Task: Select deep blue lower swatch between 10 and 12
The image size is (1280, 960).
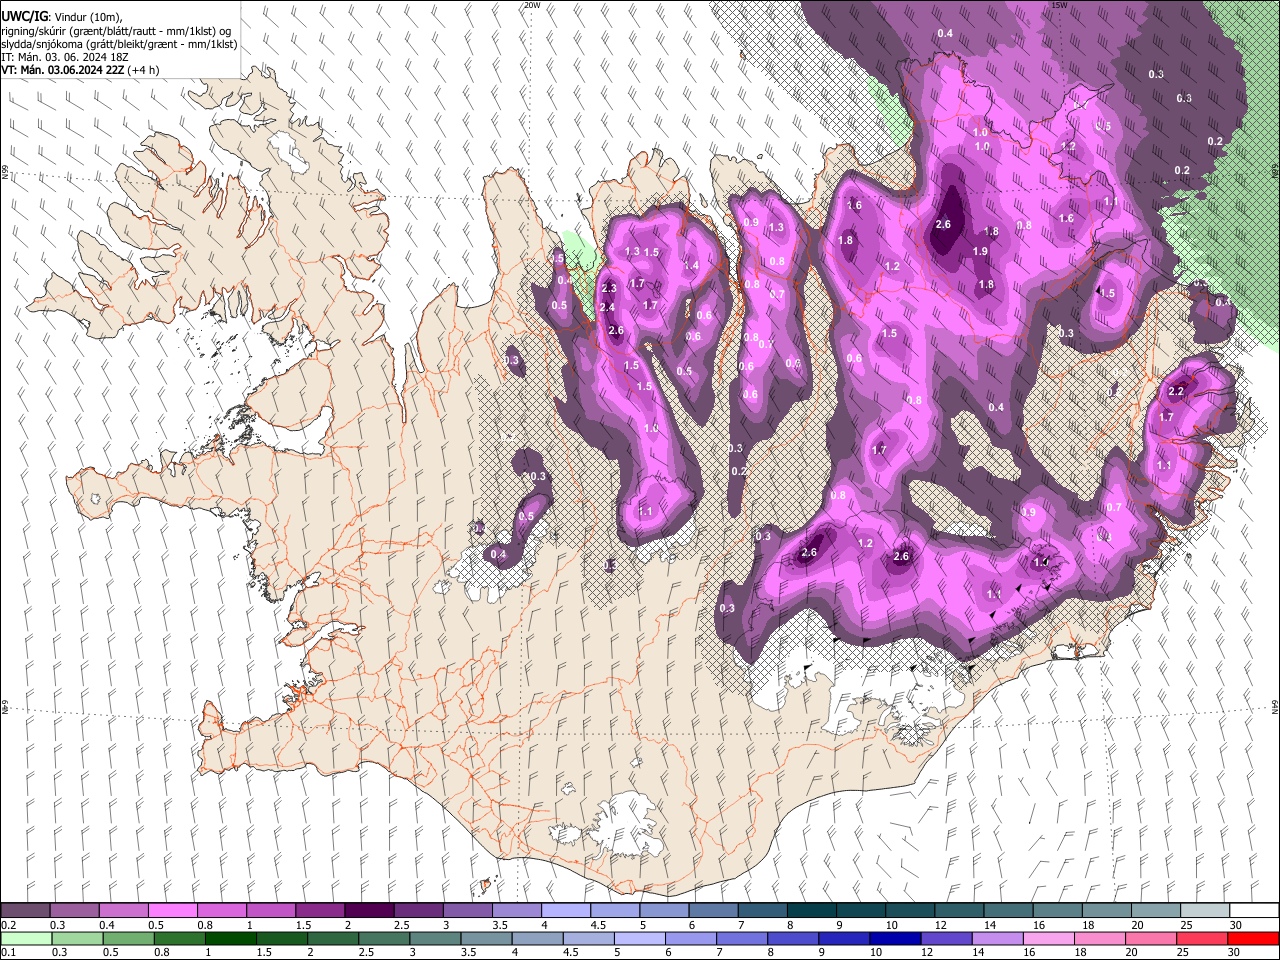Action: pyautogui.click(x=894, y=939)
